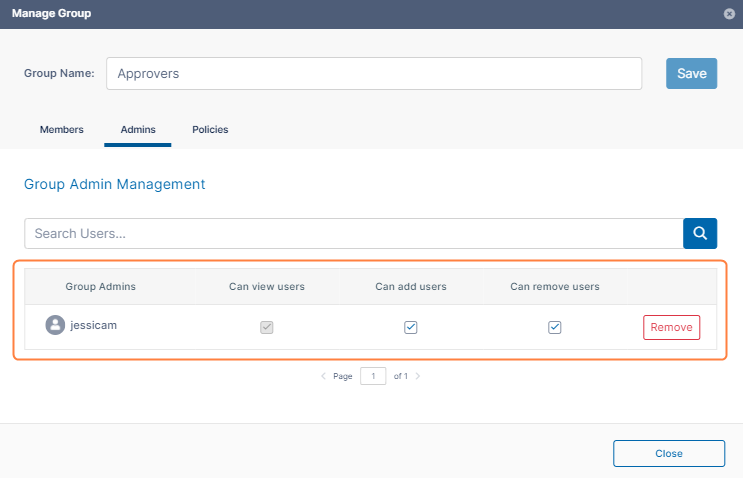Click into the Search Users box
The image size is (743, 478).
click(x=353, y=233)
